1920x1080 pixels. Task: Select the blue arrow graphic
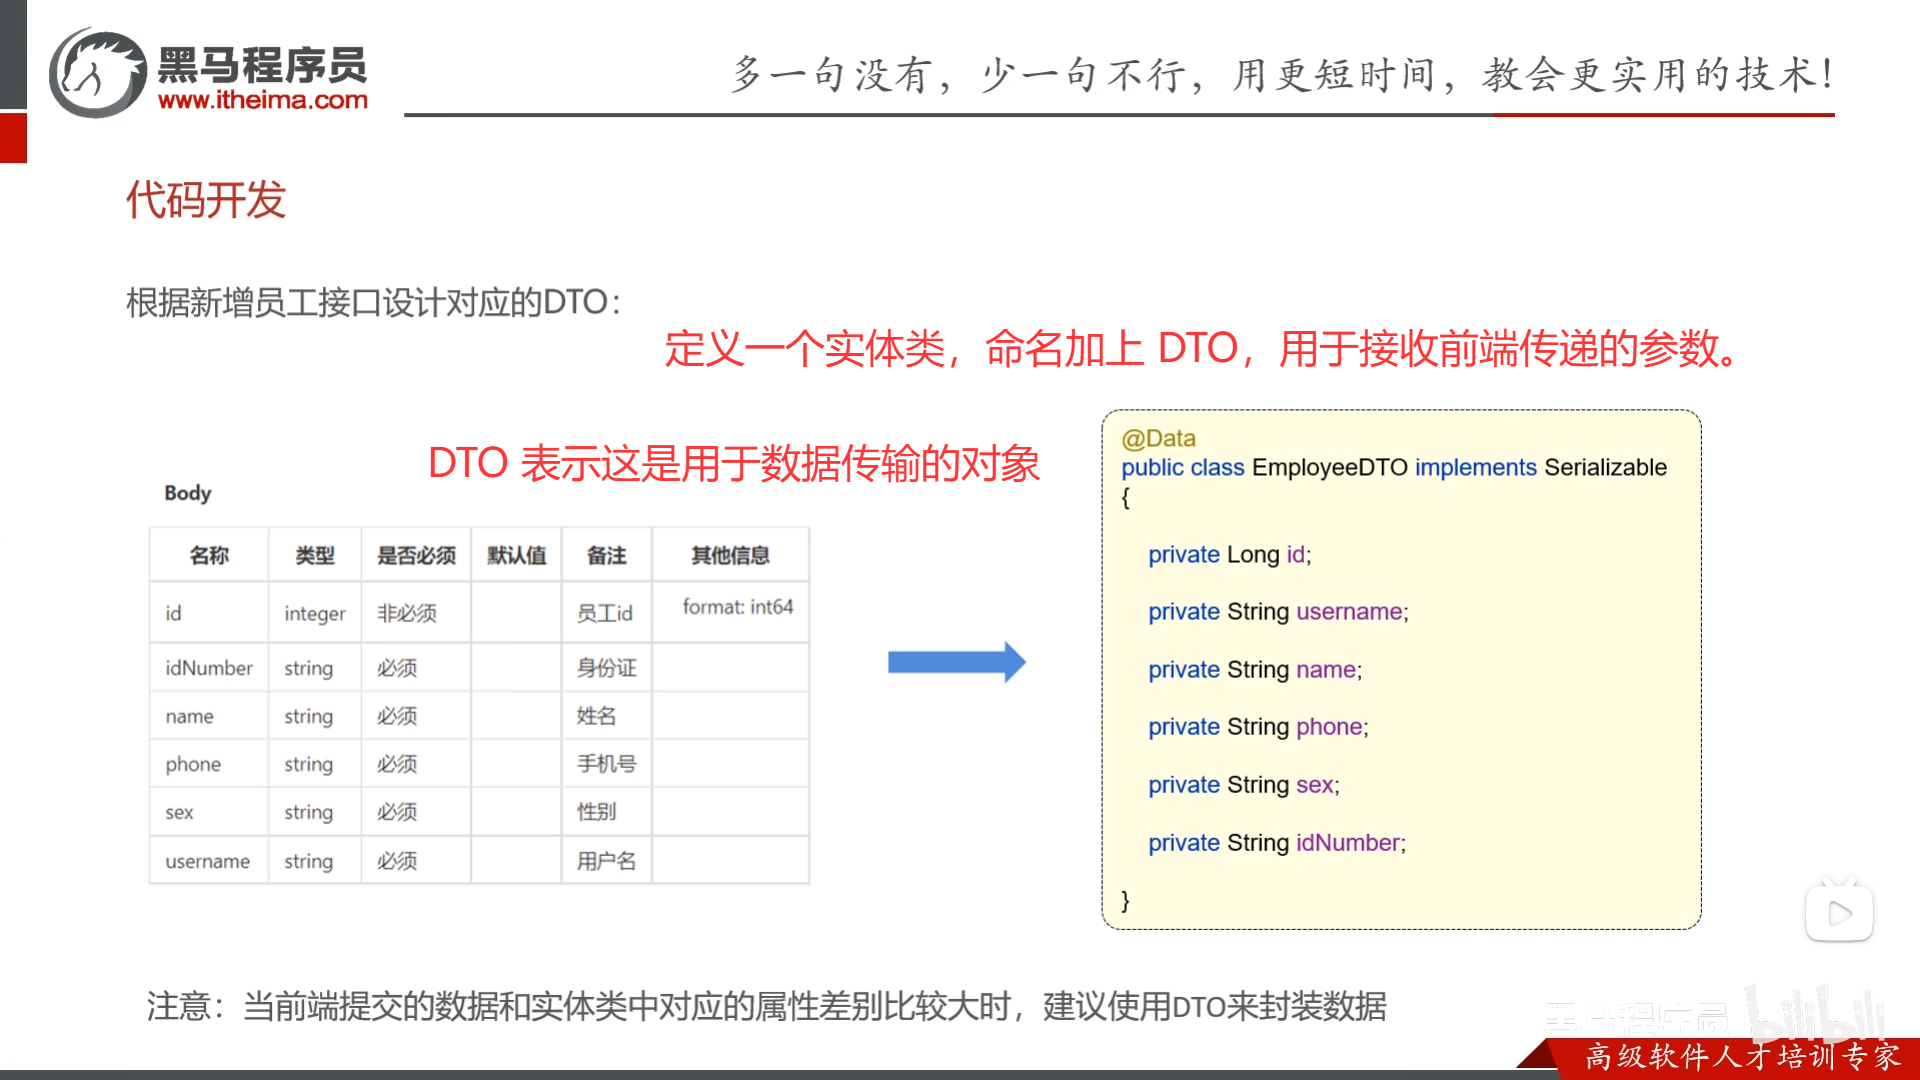955,660
